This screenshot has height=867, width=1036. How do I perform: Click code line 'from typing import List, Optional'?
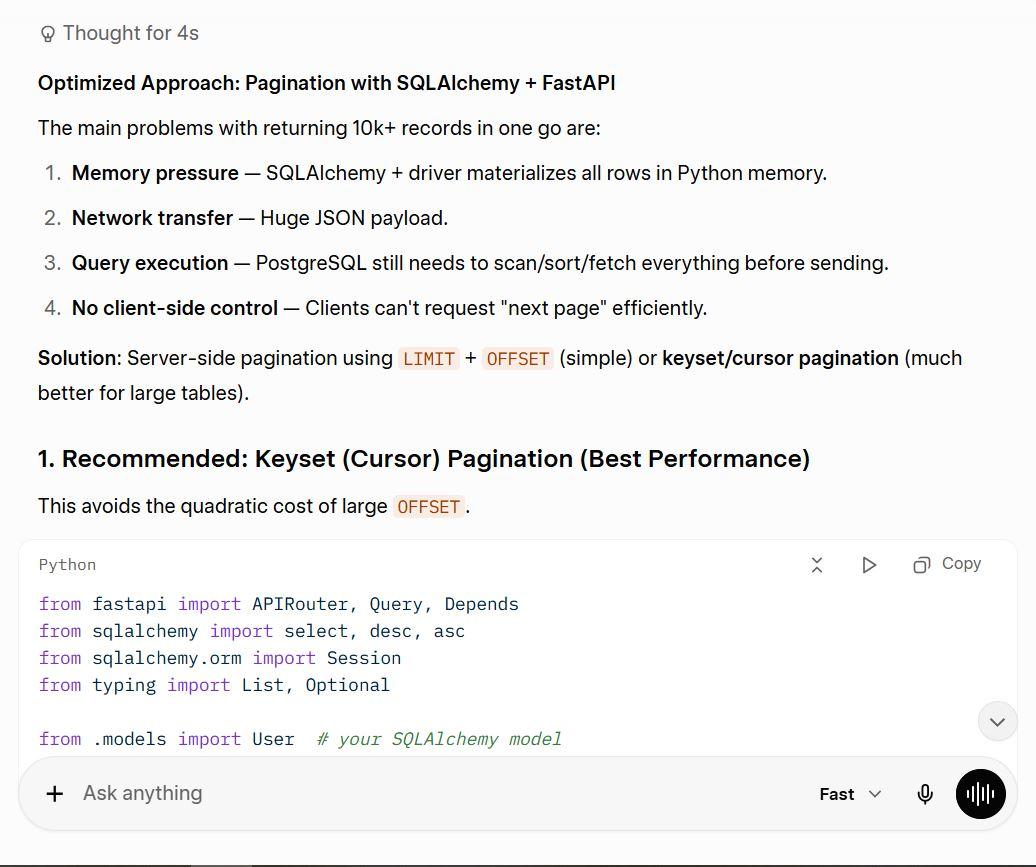click(x=214, y=685)
